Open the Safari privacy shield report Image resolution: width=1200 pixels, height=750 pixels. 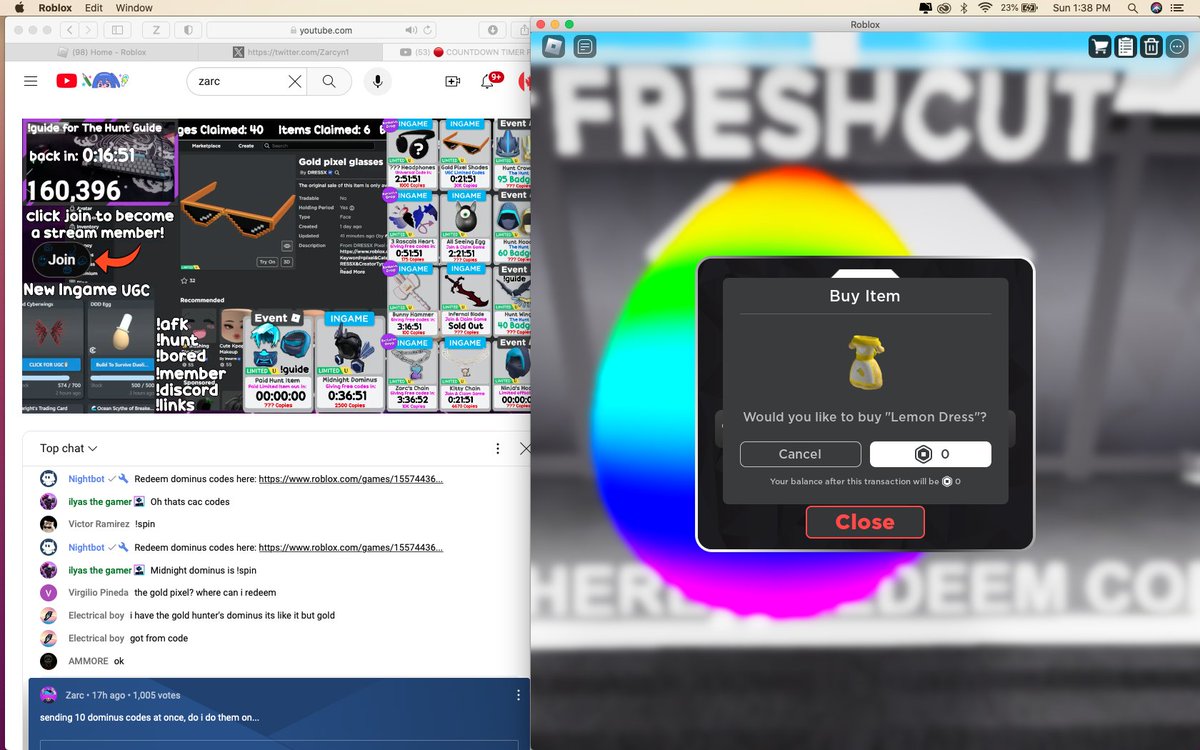[x=189, y=30]
